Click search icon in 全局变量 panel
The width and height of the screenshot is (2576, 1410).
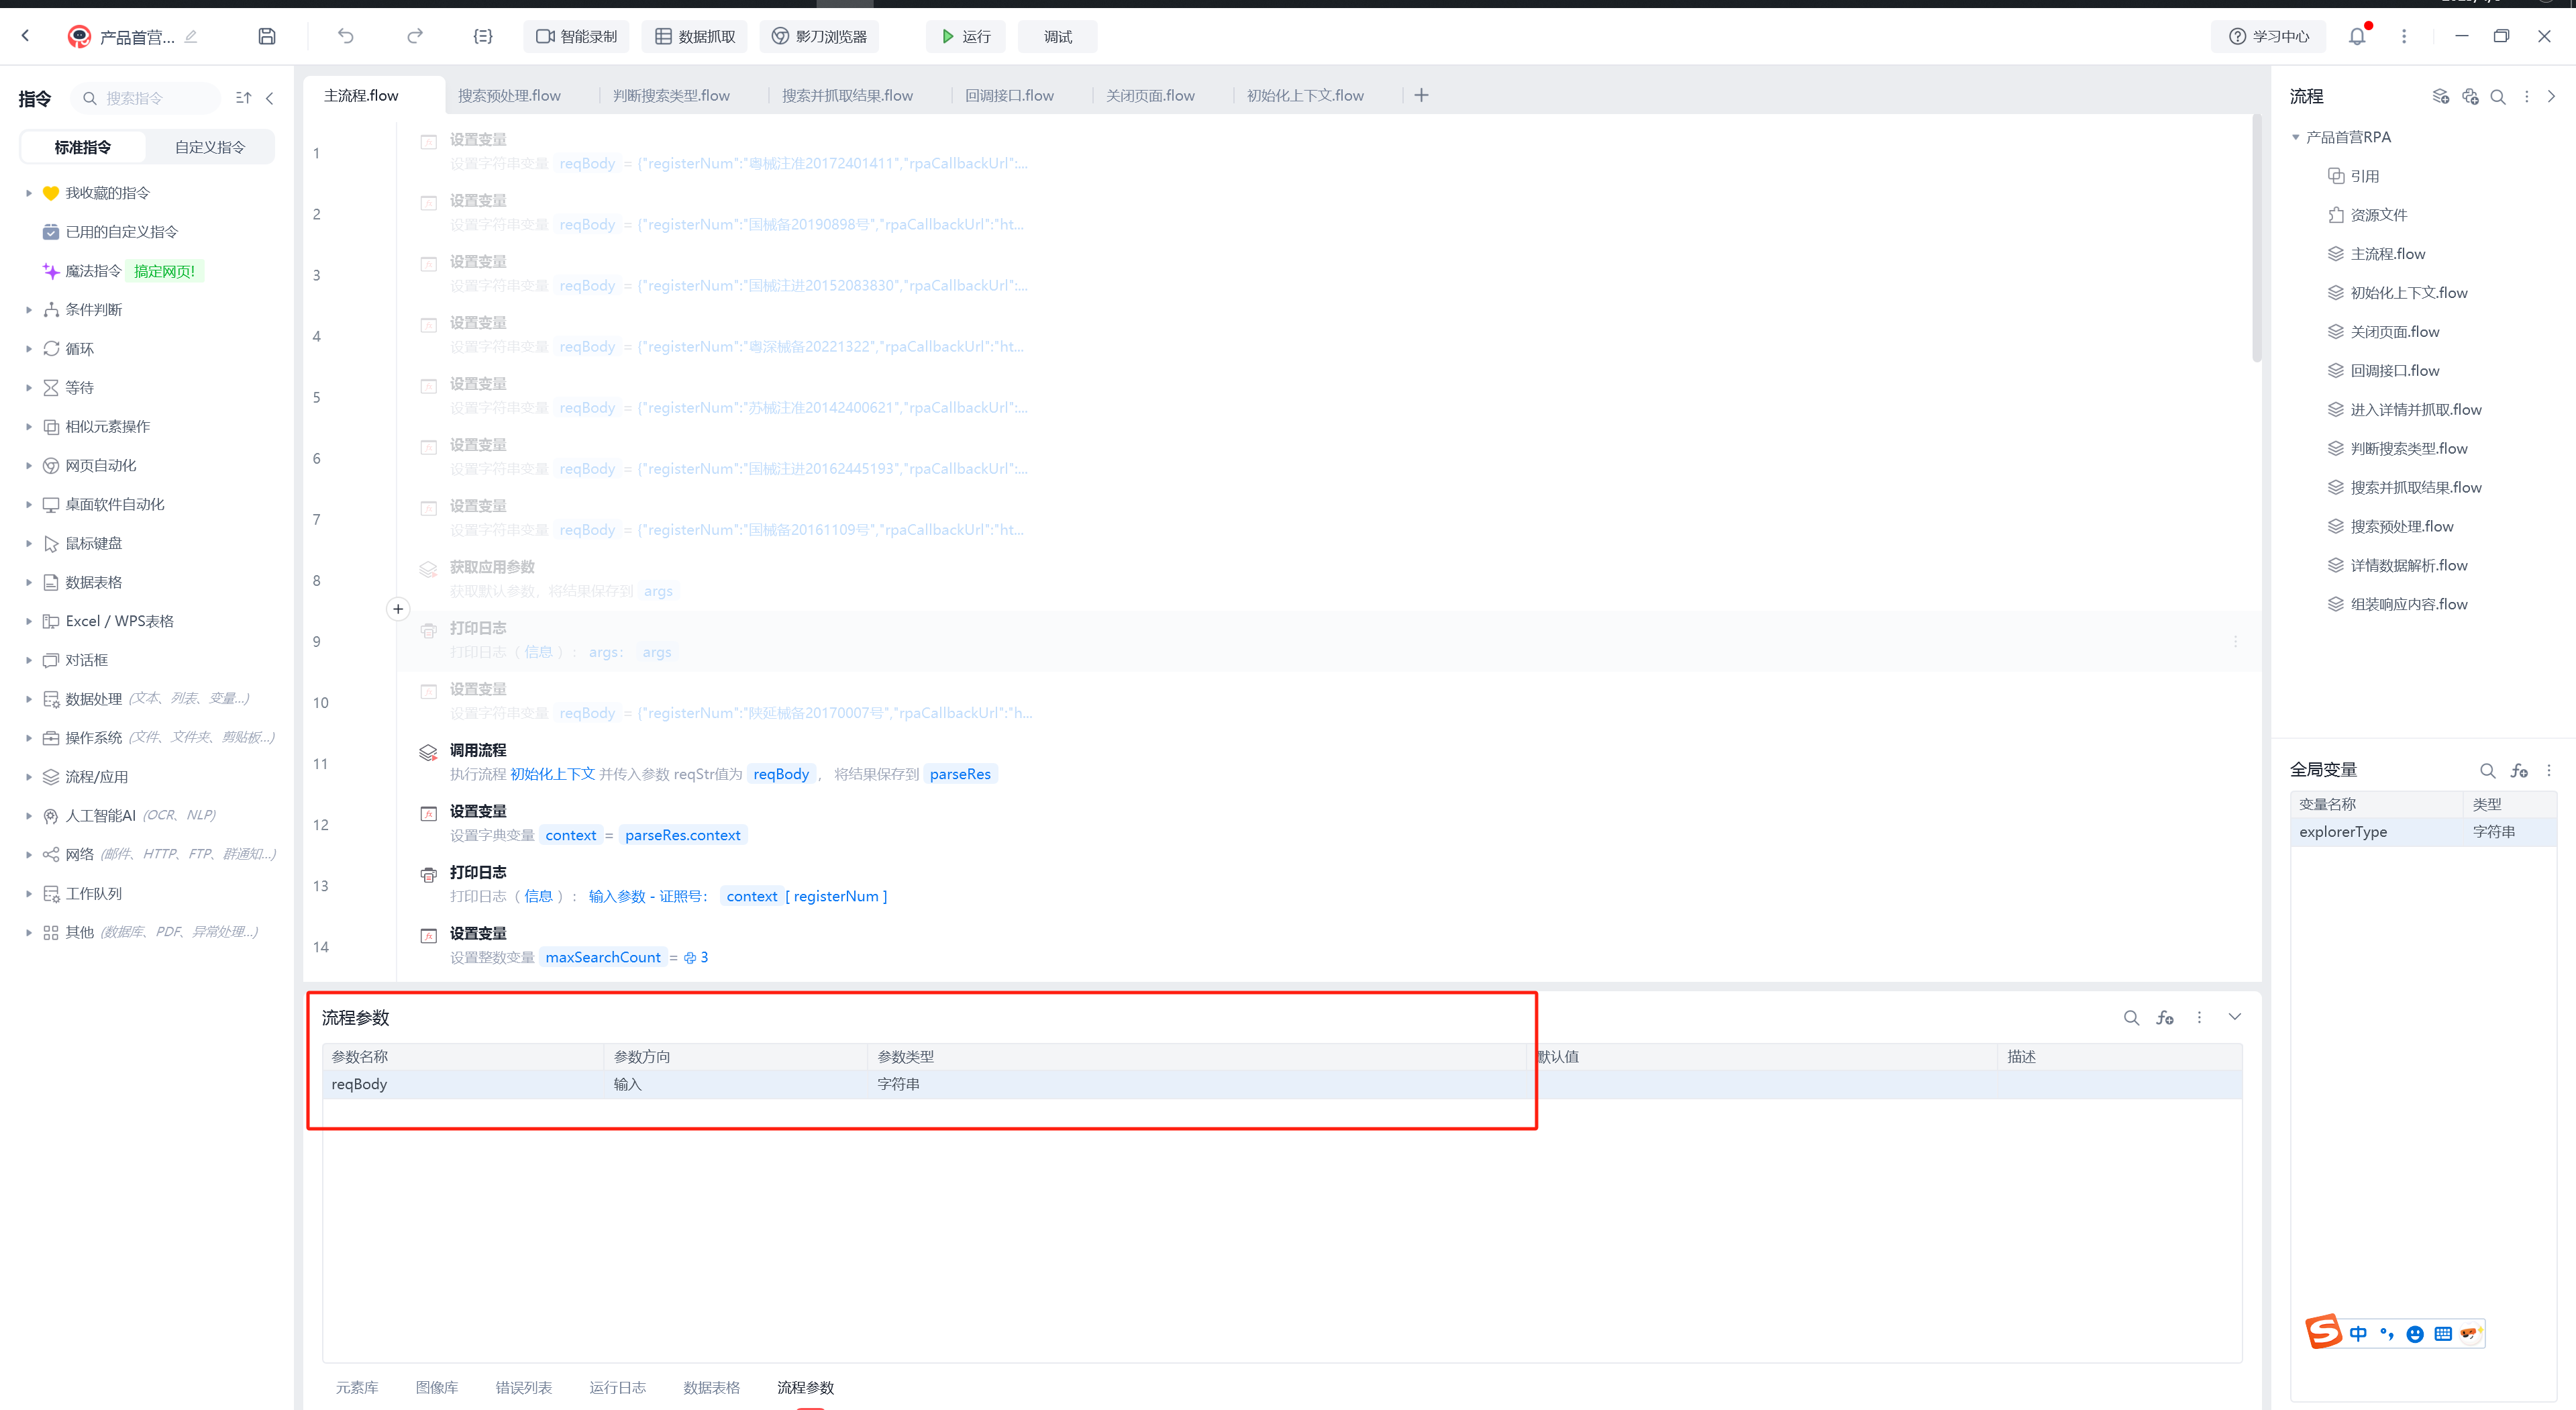click(x=2487, y=770)
